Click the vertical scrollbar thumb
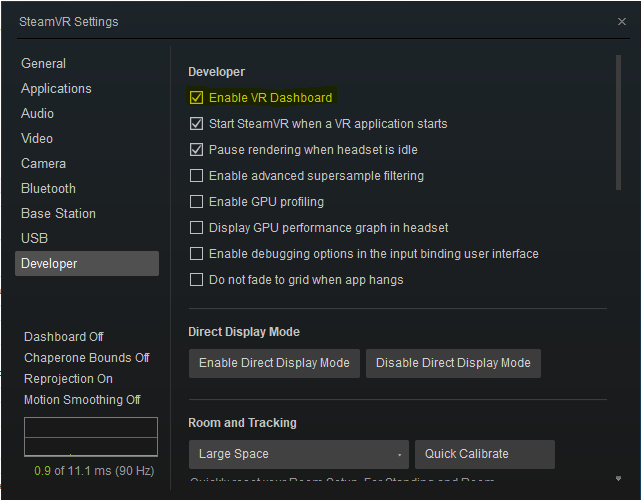The width and height of the screenshot is (641, 500). [x=619, y=123]
